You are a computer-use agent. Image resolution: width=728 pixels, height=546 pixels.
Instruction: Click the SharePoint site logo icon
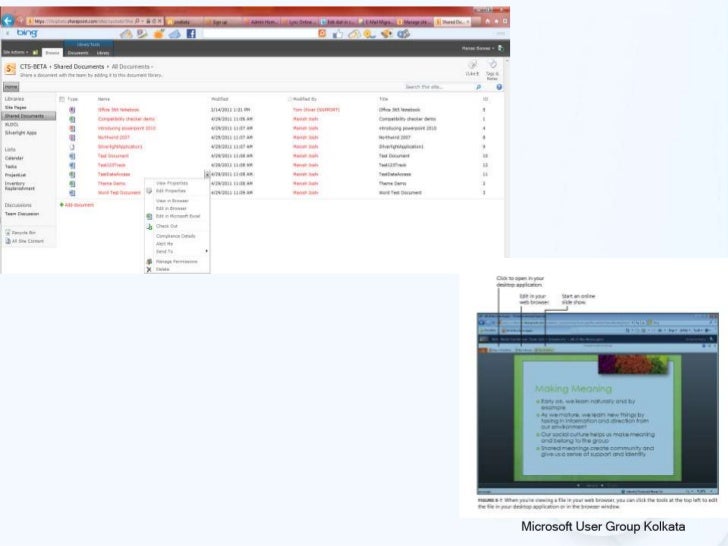tap(10, 69)
